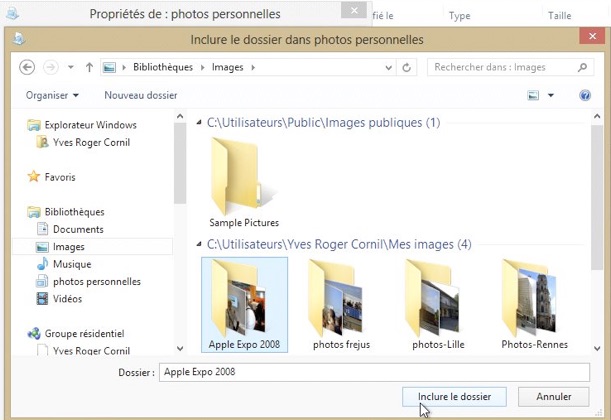Click the Taille column header in background window
This screenshot has height=420, width=611.
coord(560,16)
